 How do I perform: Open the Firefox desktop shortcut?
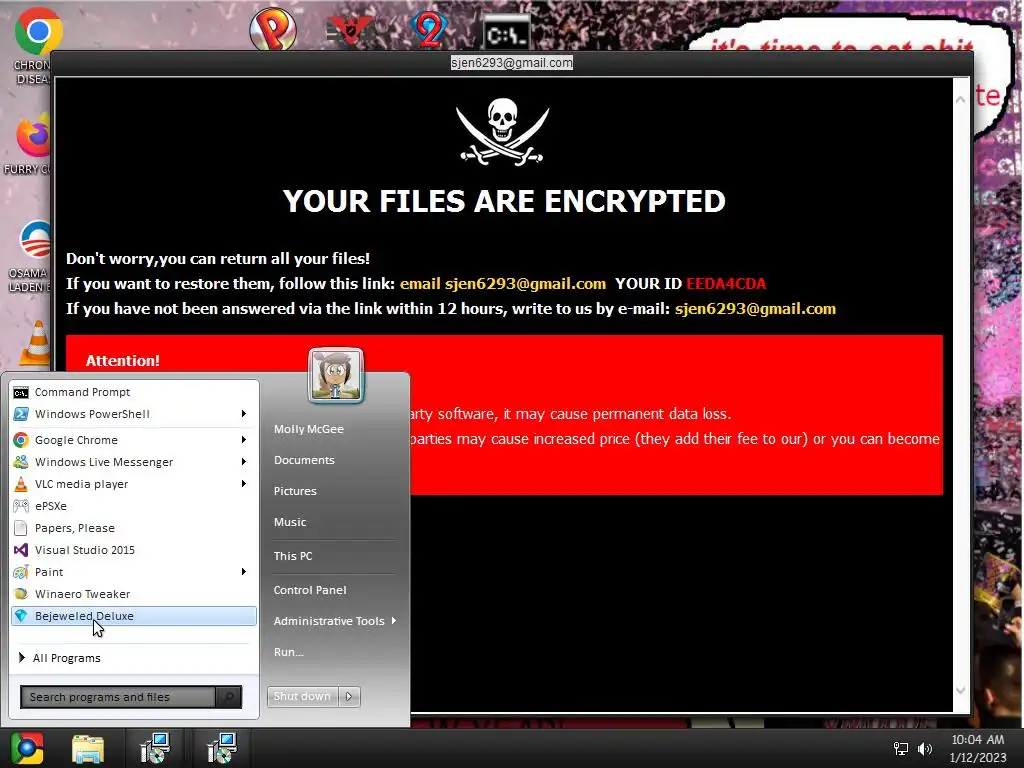(33, 137)
